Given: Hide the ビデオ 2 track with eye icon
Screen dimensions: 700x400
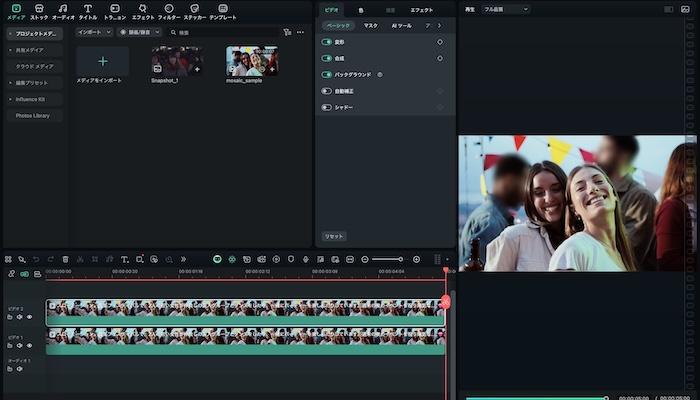Looking at the screenshot, I should pos(29,317).
